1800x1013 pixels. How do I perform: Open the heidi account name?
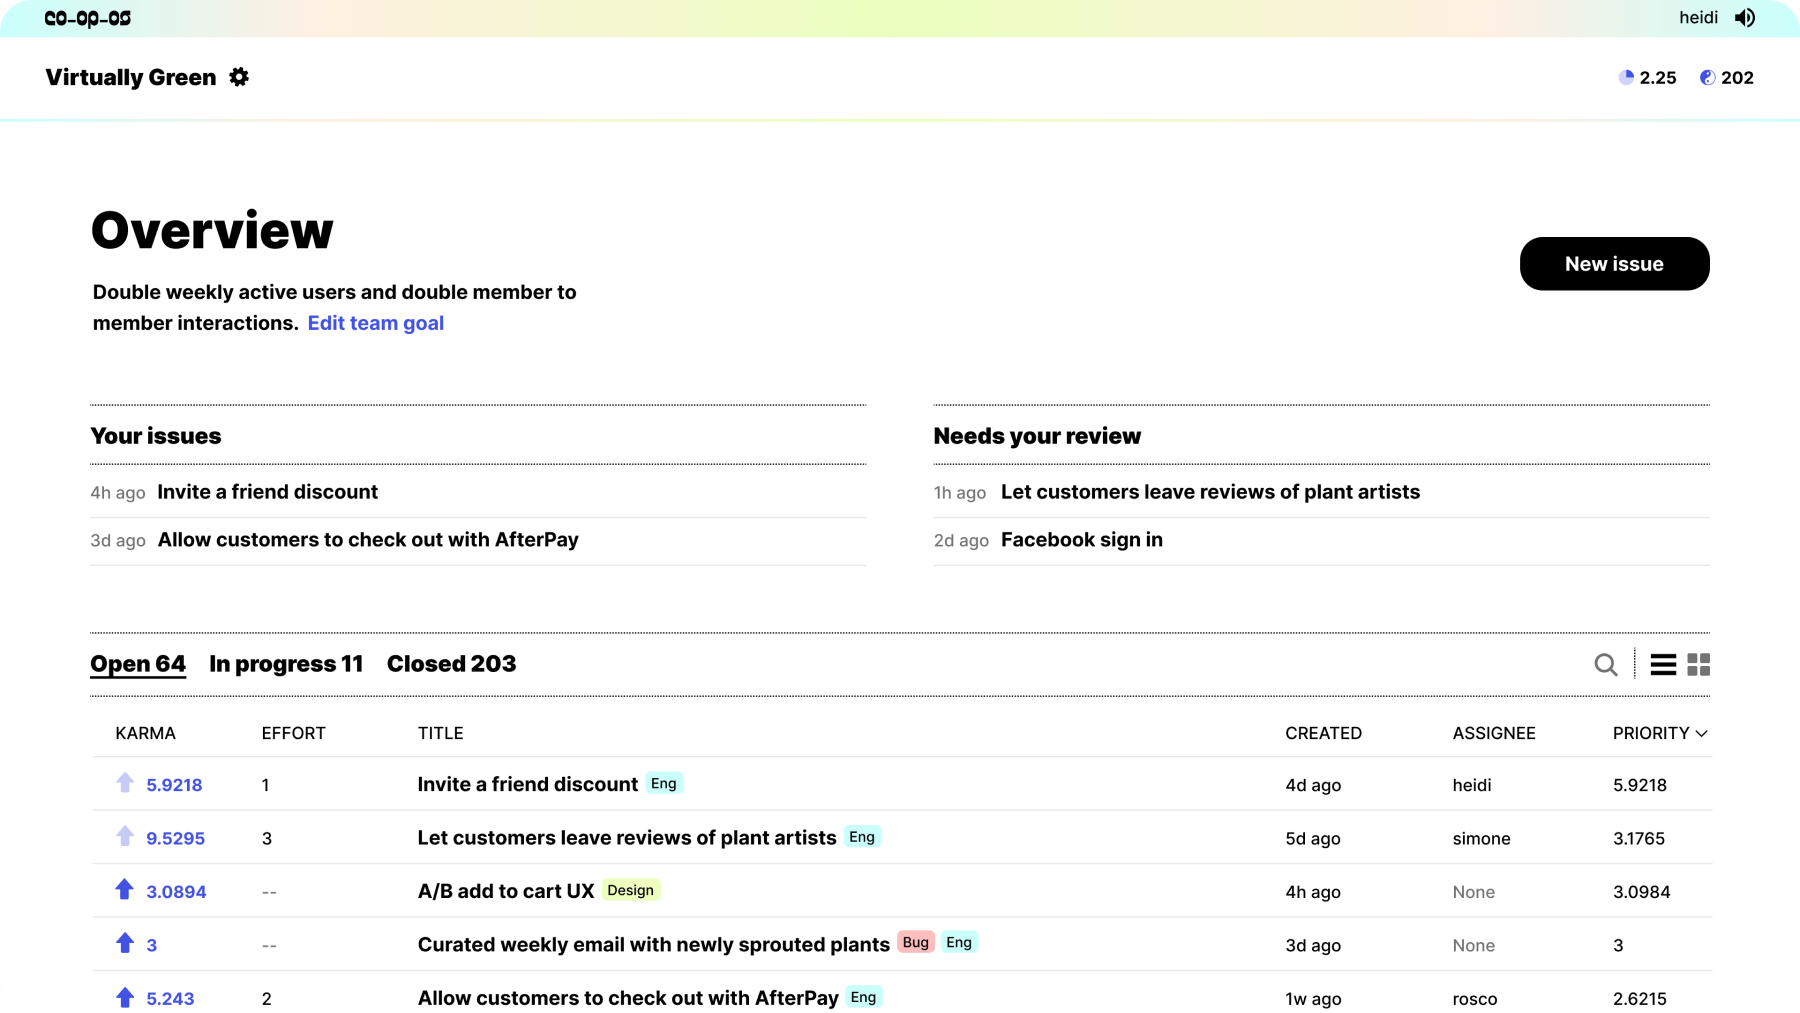[x=1698, y=17]
